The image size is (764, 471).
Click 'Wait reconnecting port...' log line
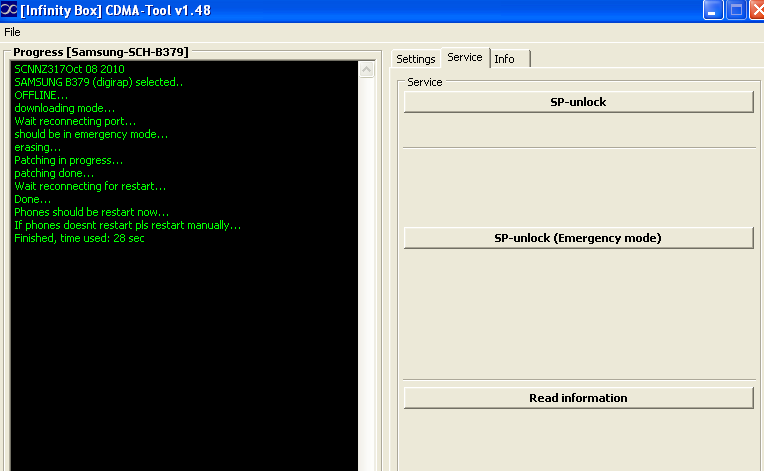(75, 121)
